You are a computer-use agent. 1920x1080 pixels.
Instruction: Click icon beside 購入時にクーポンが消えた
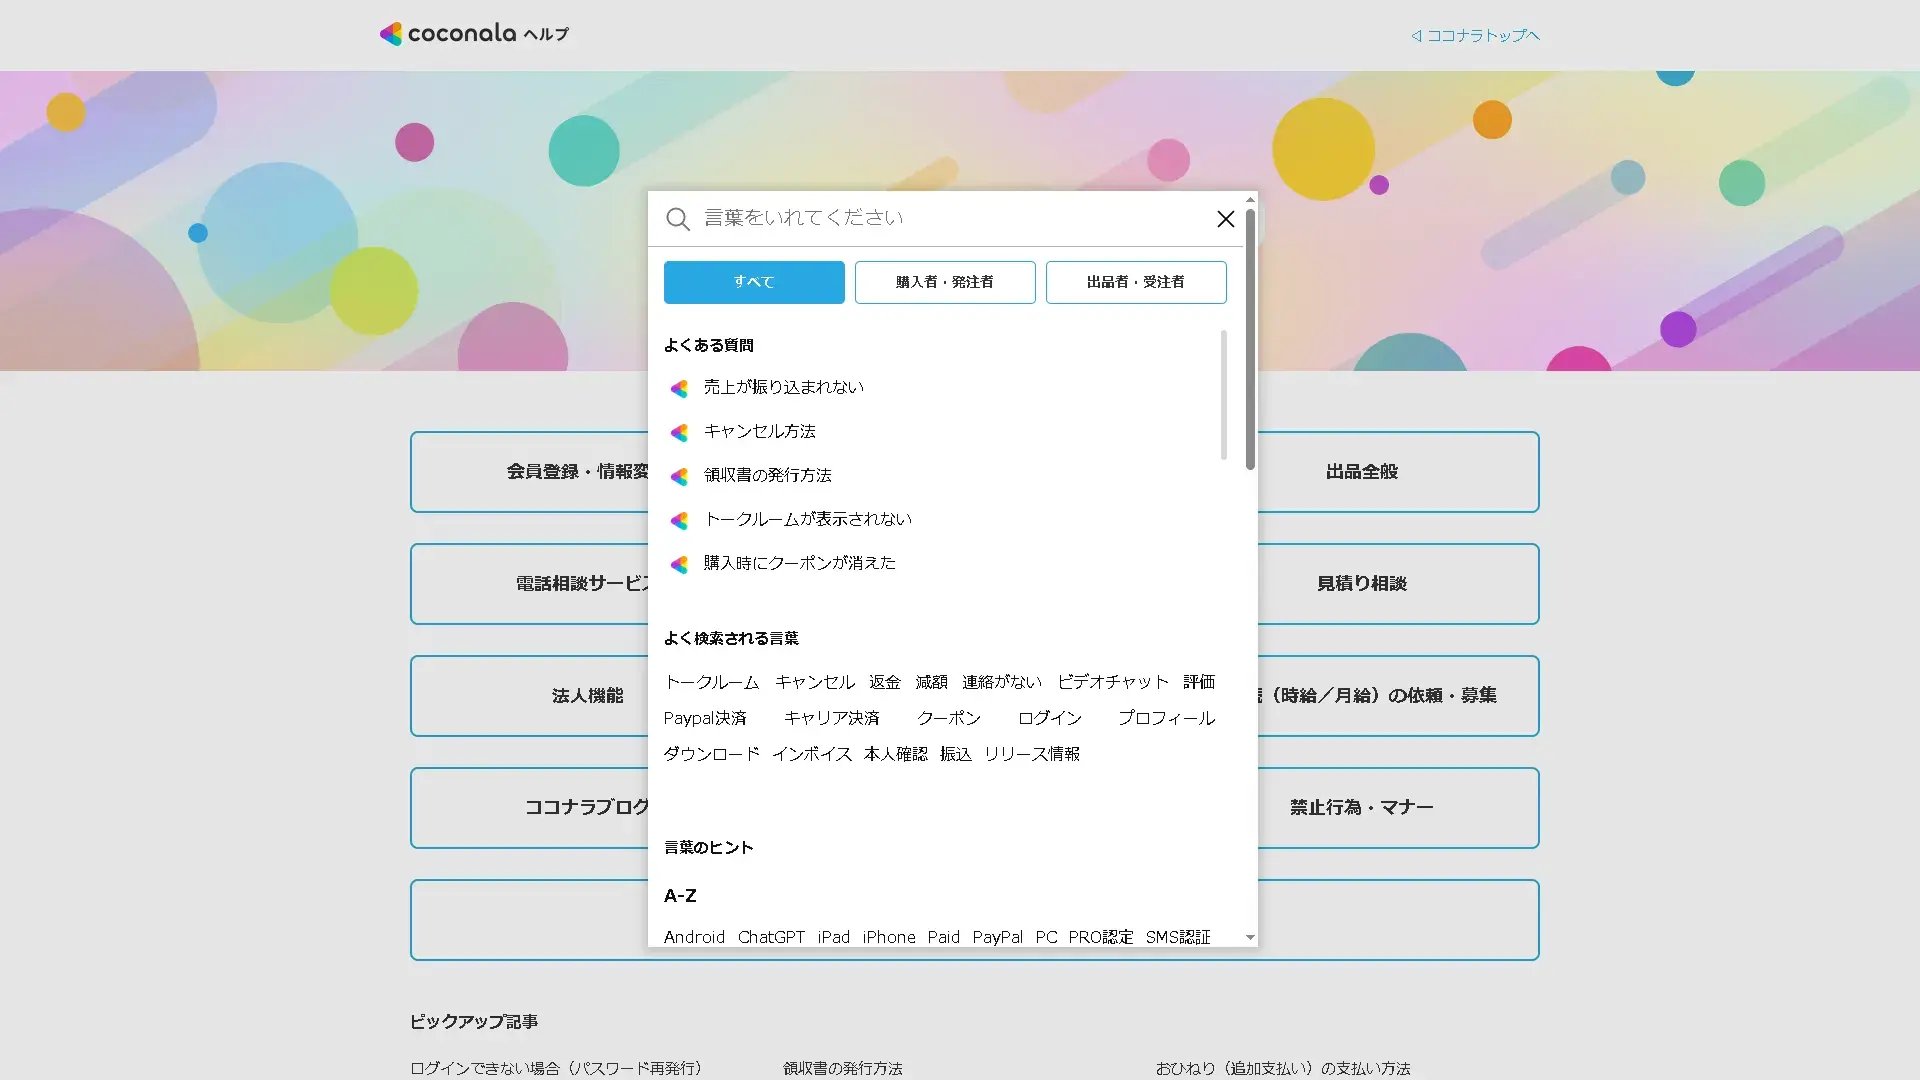pos(680,564)
